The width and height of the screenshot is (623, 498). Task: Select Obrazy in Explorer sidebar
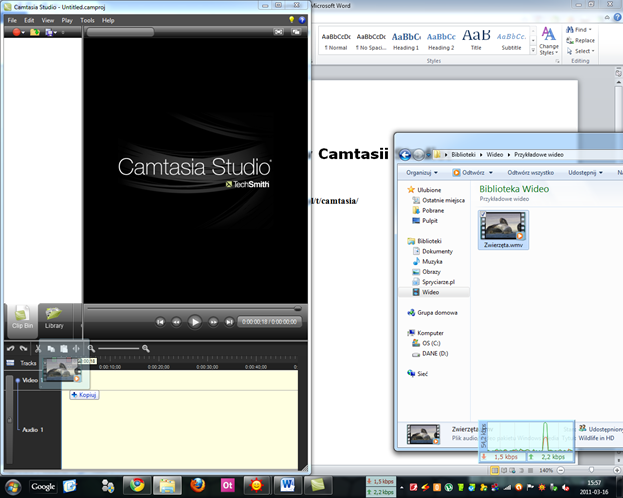point(426,272)
